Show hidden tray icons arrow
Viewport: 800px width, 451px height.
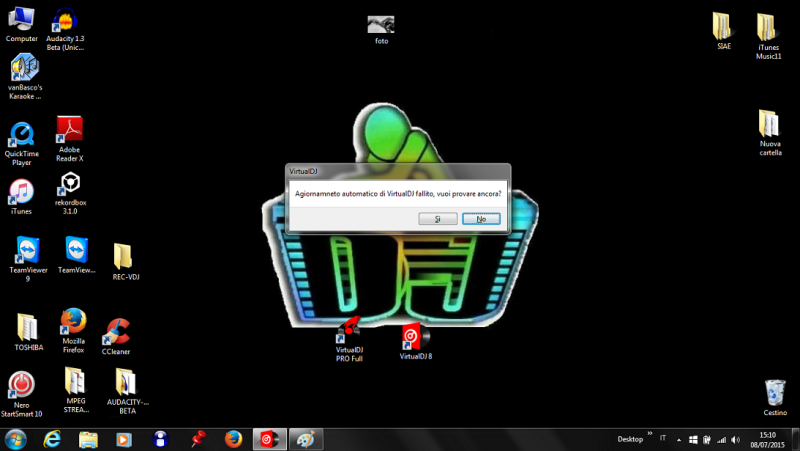pos(679,440)
